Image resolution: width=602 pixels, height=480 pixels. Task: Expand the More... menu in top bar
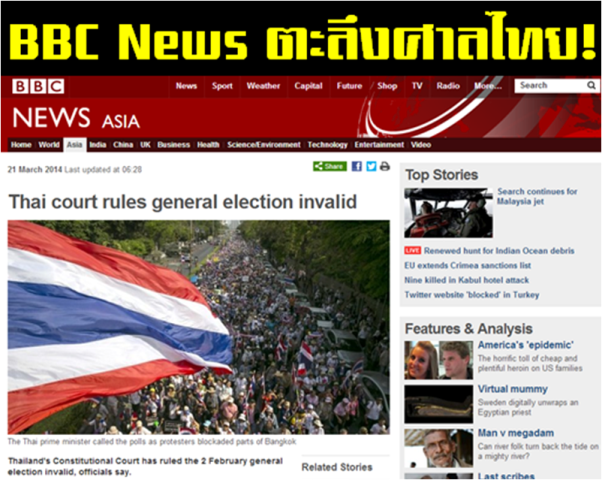488,86
